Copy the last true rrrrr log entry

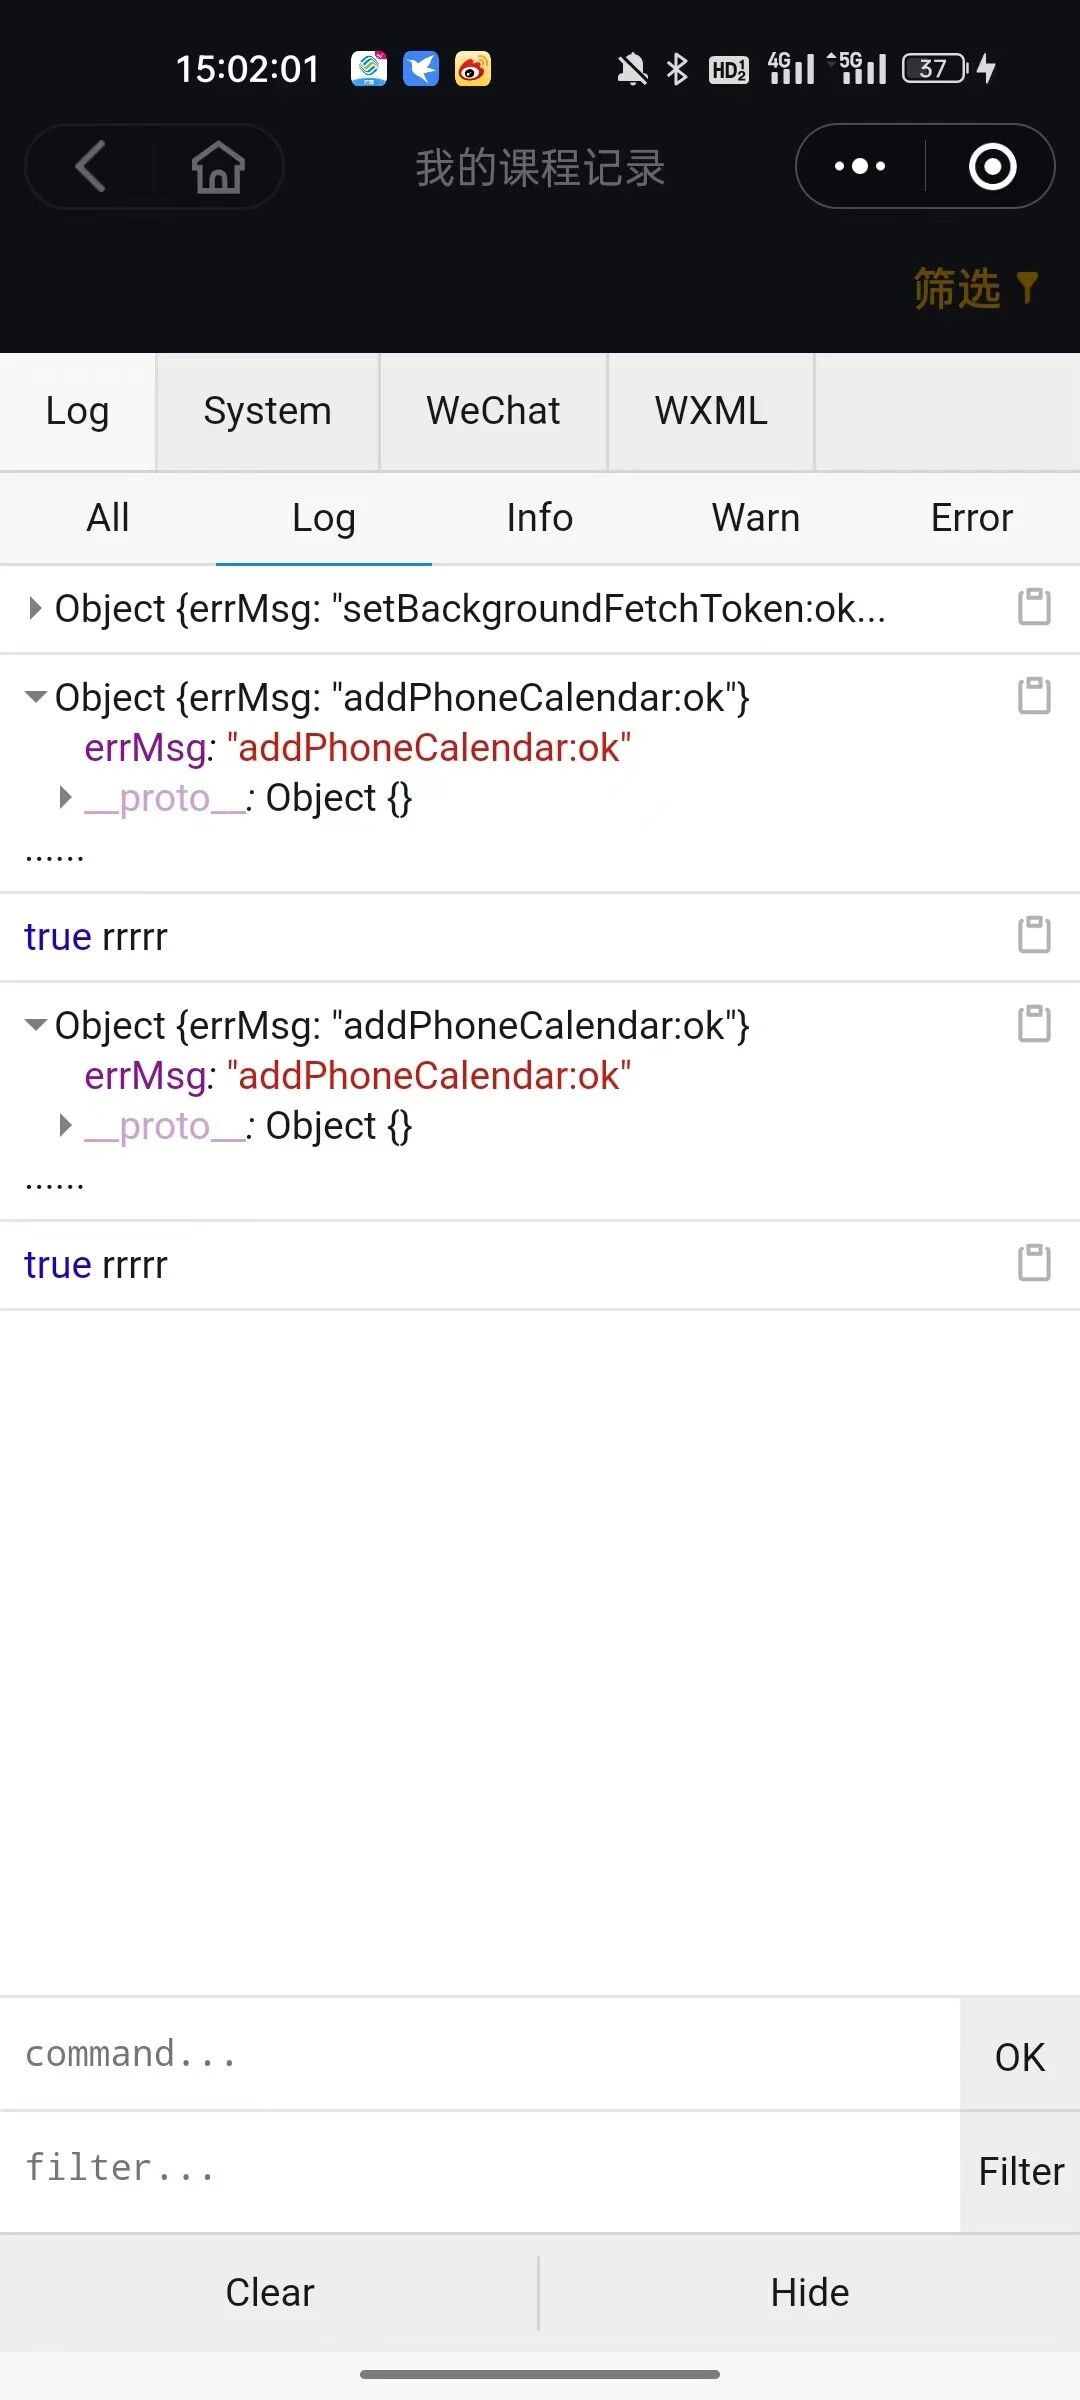coord(1034,1263)
